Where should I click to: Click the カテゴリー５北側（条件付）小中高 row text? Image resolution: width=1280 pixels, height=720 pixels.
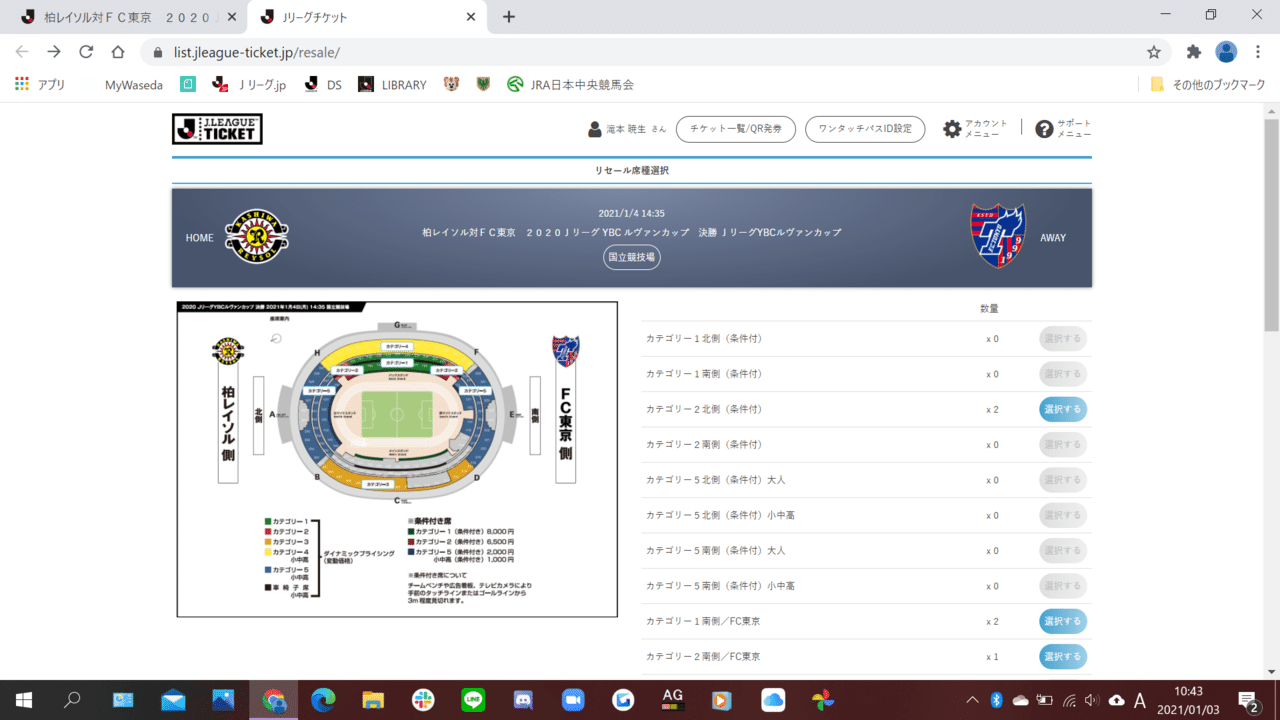[x=720, y=515]
